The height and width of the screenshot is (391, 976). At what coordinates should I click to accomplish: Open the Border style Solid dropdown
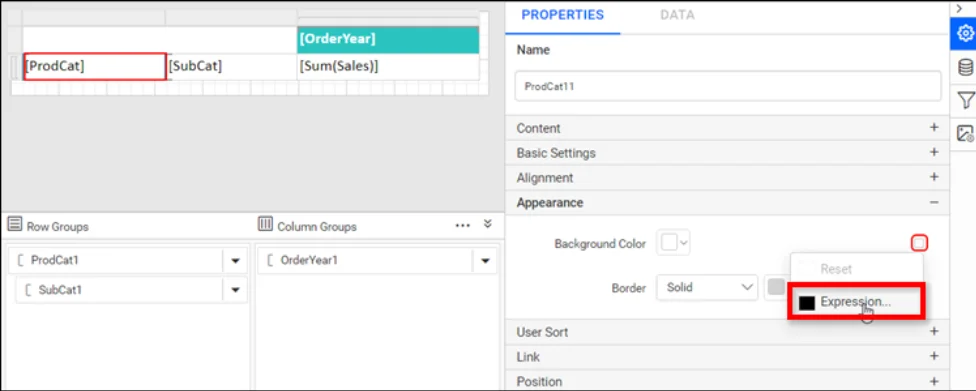[707, 288]
